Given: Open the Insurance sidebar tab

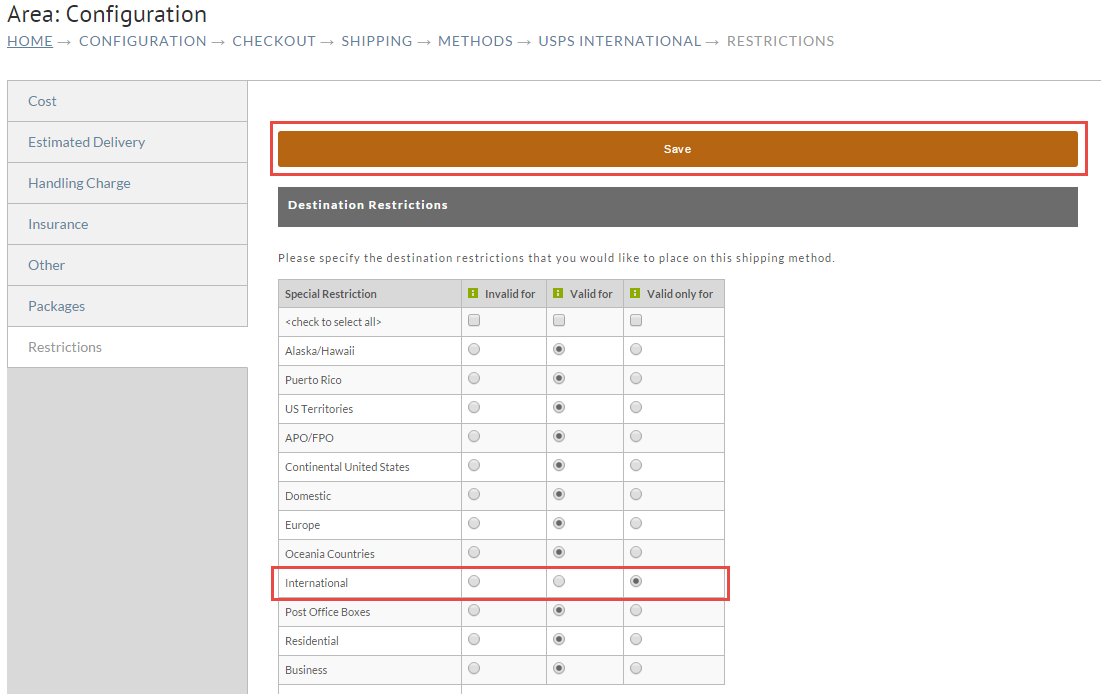Looking at the screenshot, I should (128, 224).
